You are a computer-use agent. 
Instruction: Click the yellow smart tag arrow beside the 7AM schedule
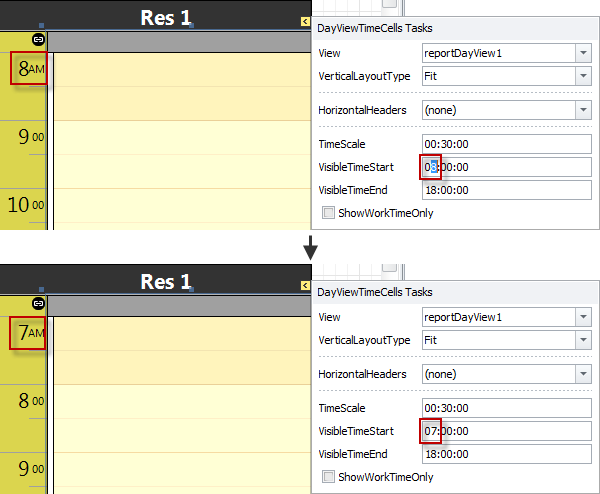pyautogui.click(x=305, y=286)
